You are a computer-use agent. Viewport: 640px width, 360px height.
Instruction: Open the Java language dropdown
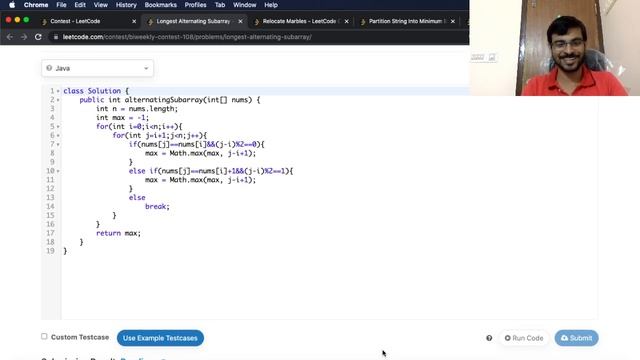pos(97,68)
